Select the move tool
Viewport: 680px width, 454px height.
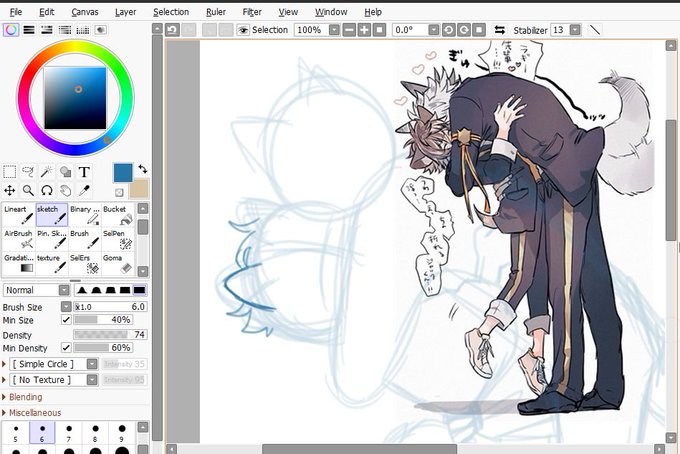point(10,190)
